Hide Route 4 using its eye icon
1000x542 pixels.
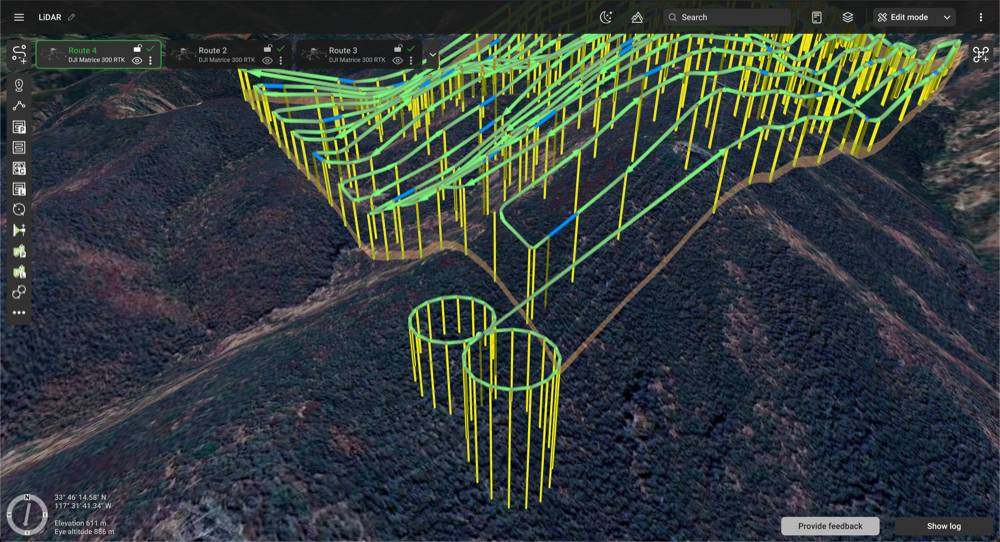pyautogui.click(x=136, y=61)
